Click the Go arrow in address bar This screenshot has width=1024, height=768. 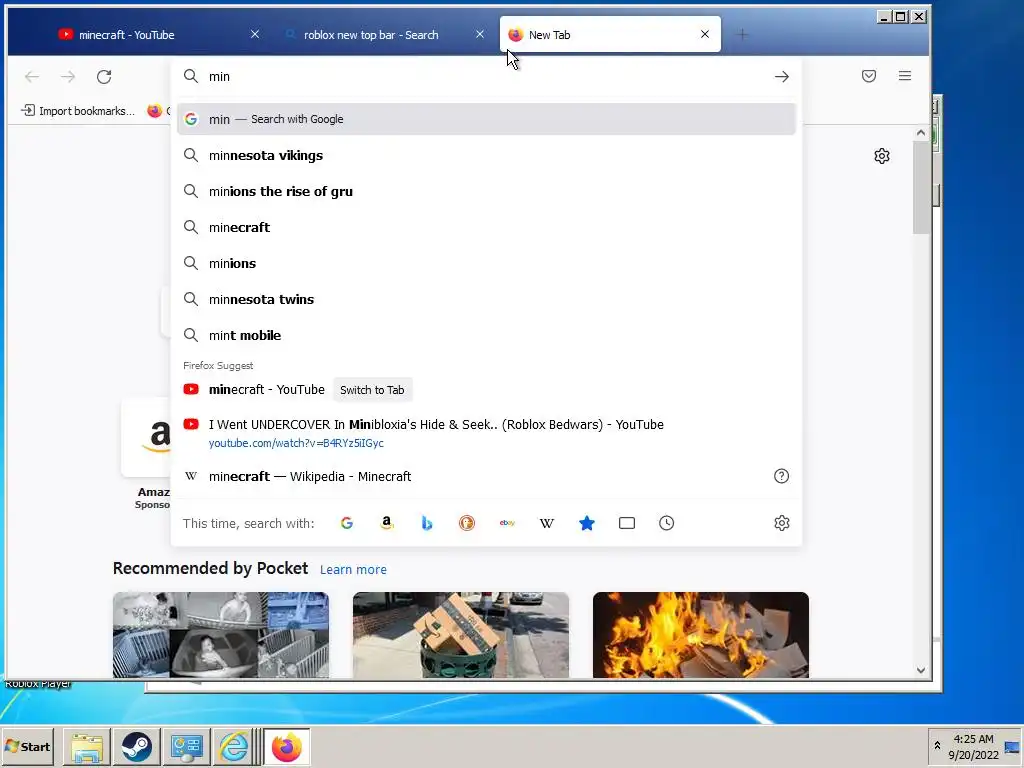click(782, 76)
